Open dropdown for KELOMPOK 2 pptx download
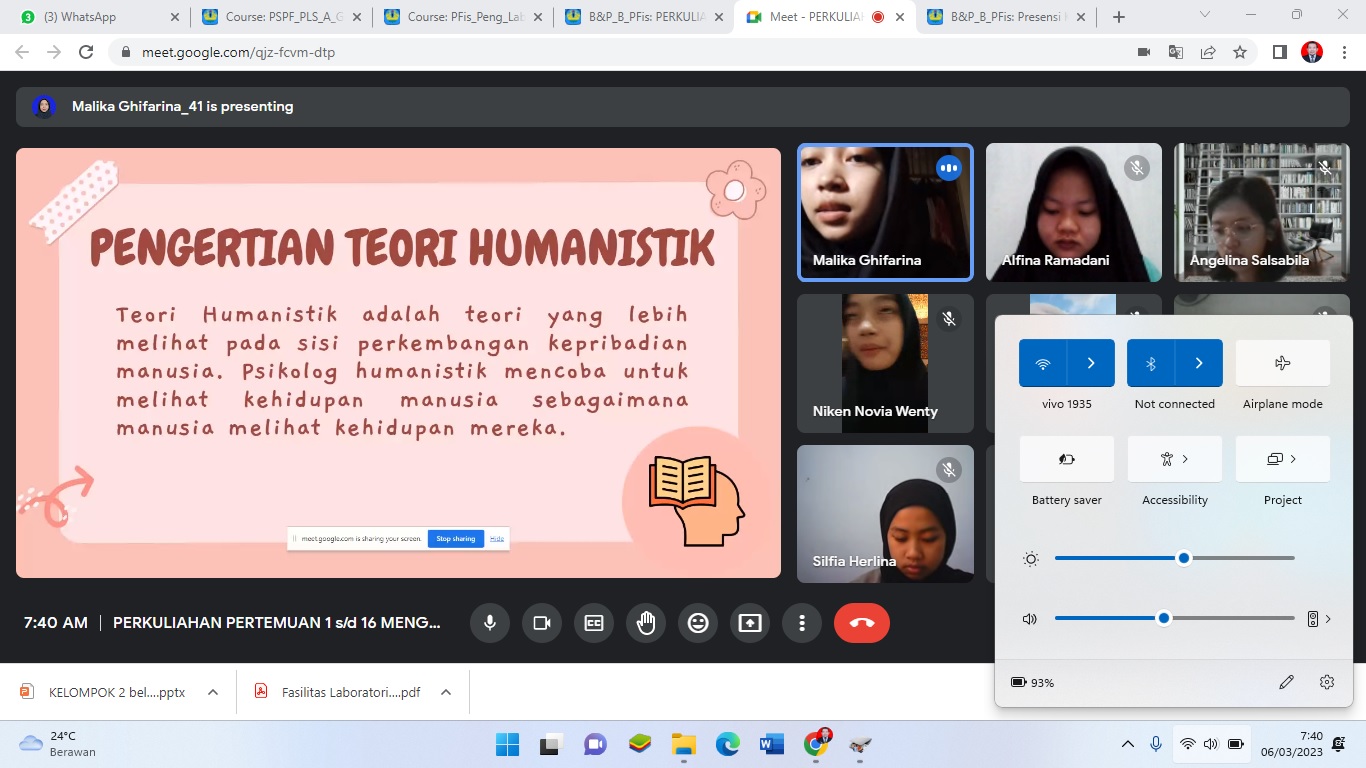Image resolution: width=1366 pixels, height=768 pixels. (x=213, y=692)
